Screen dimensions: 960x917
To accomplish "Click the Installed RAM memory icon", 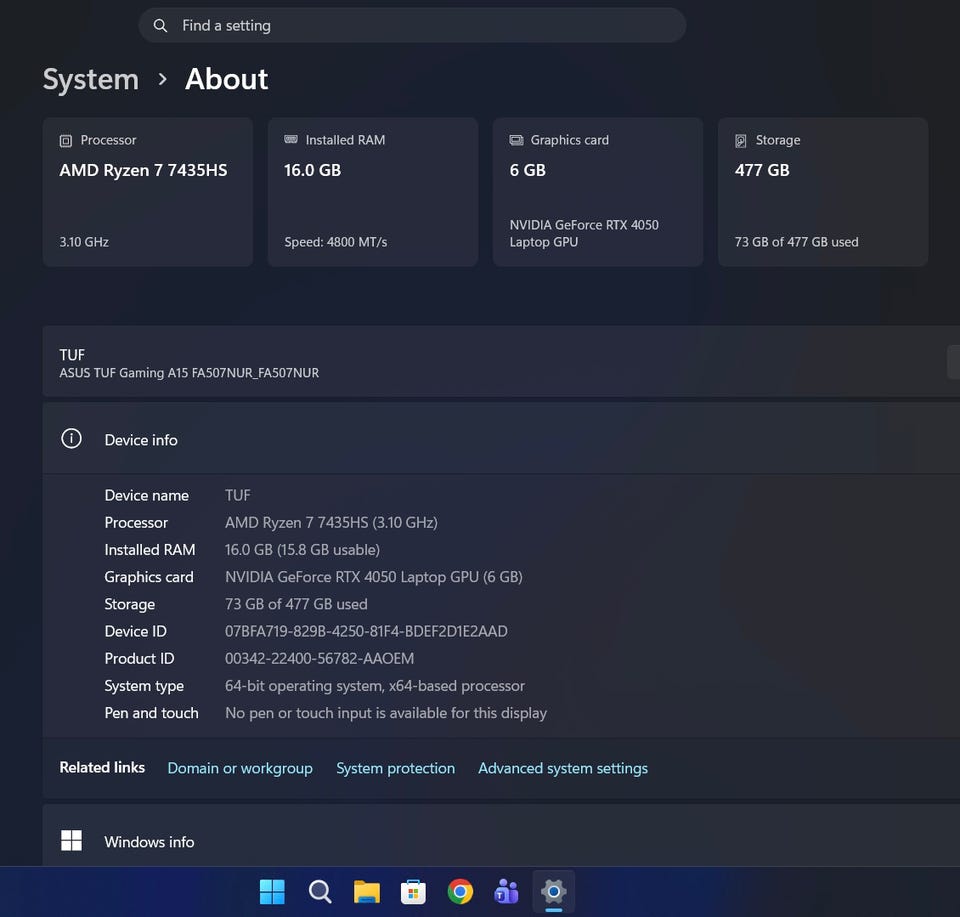I will [291, 140].
